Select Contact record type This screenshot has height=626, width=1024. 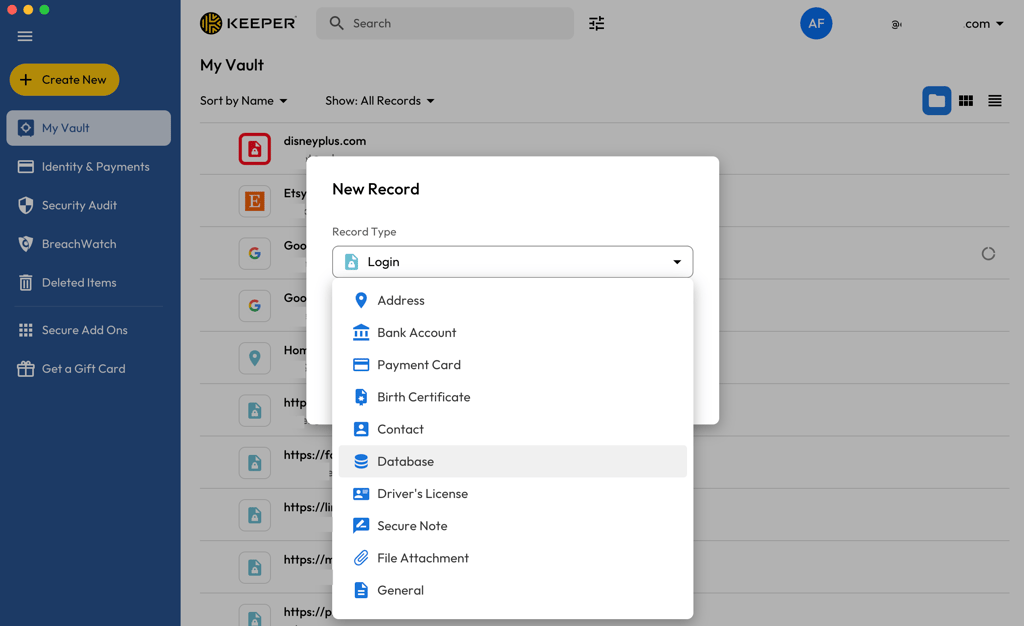[512, 429]
